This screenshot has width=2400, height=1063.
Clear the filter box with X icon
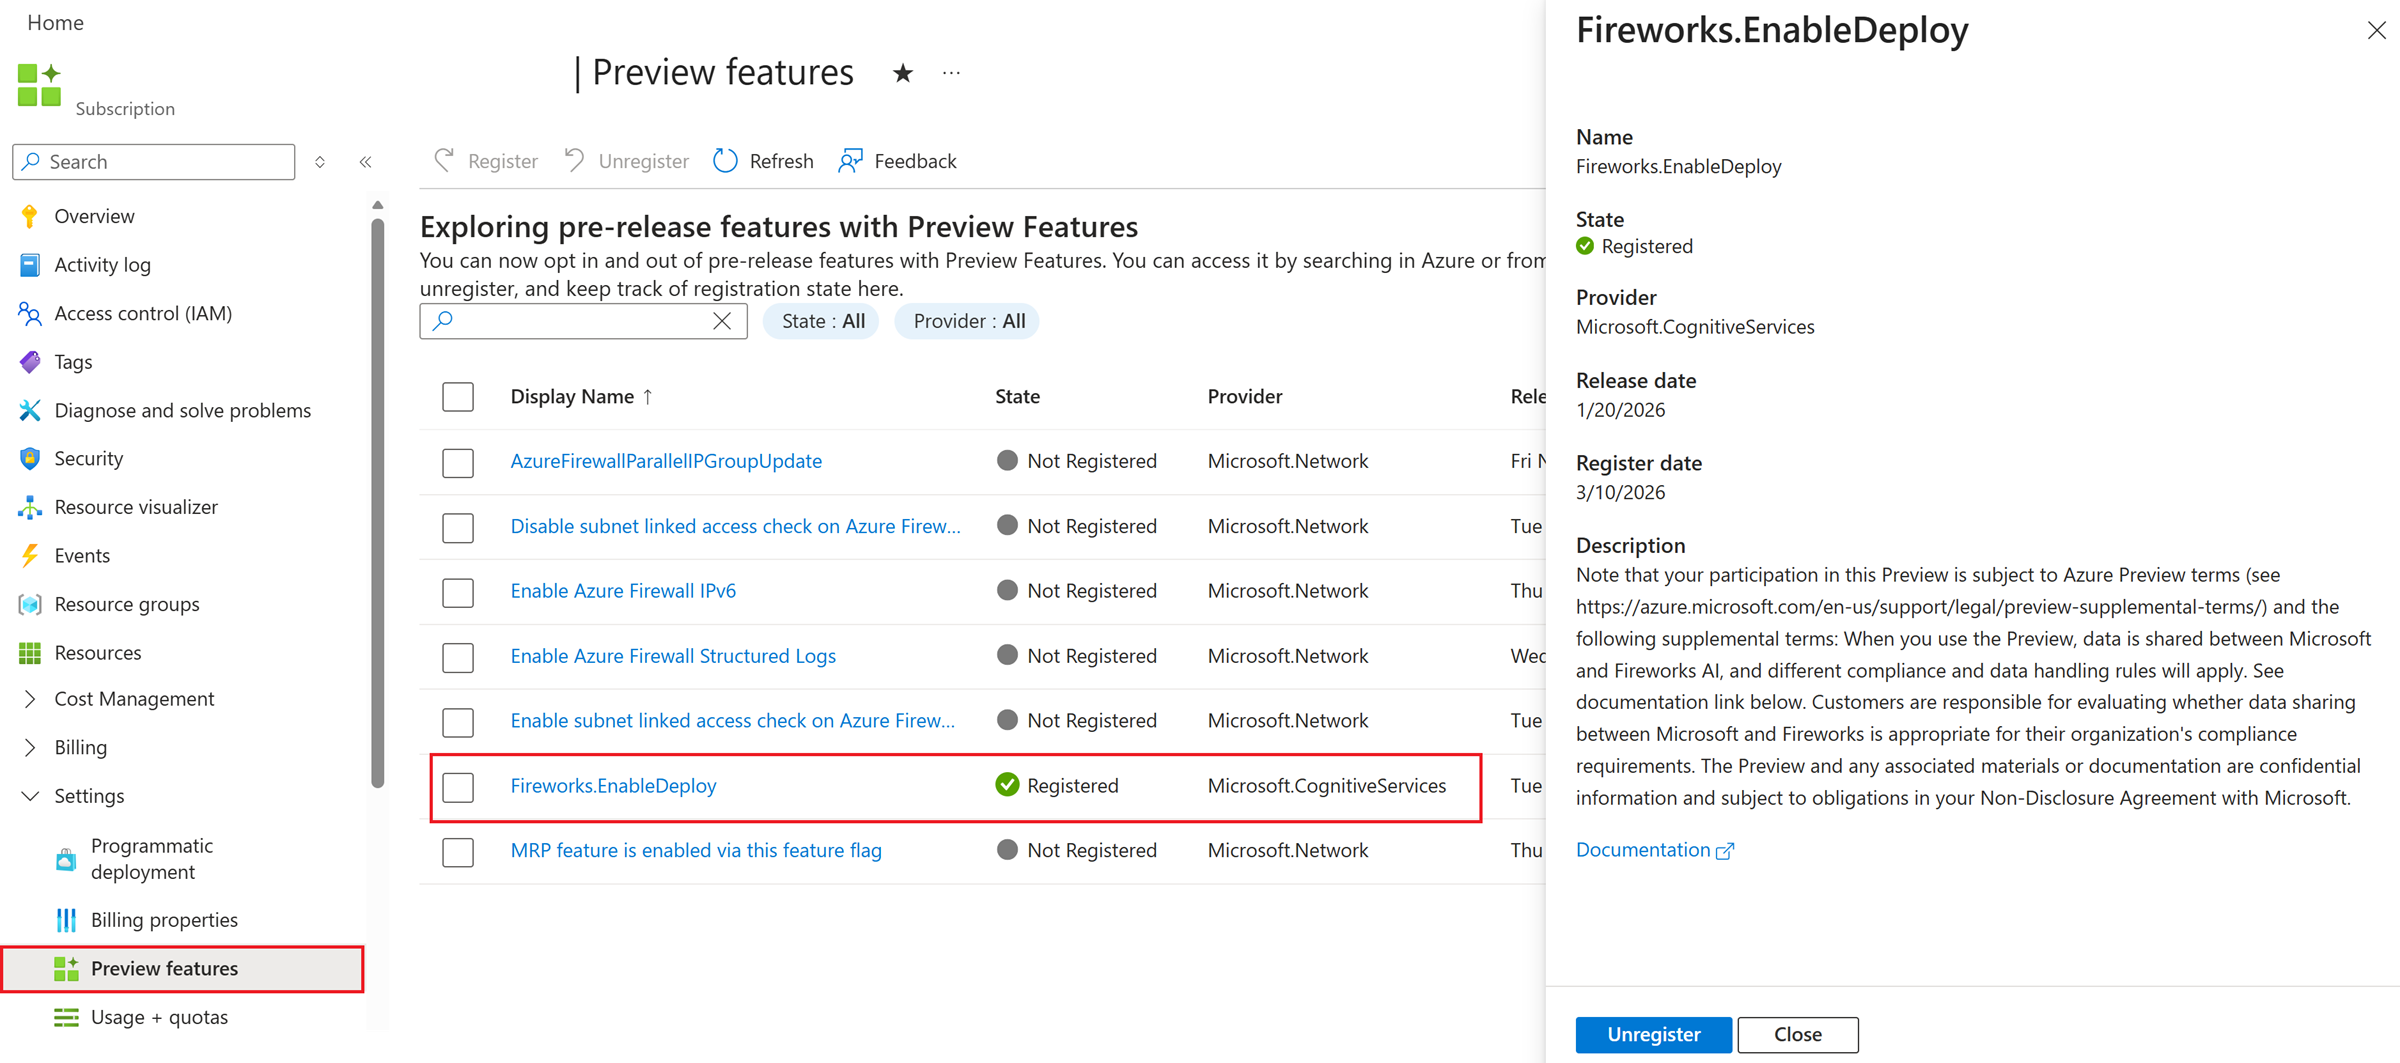tap(722, 321)
